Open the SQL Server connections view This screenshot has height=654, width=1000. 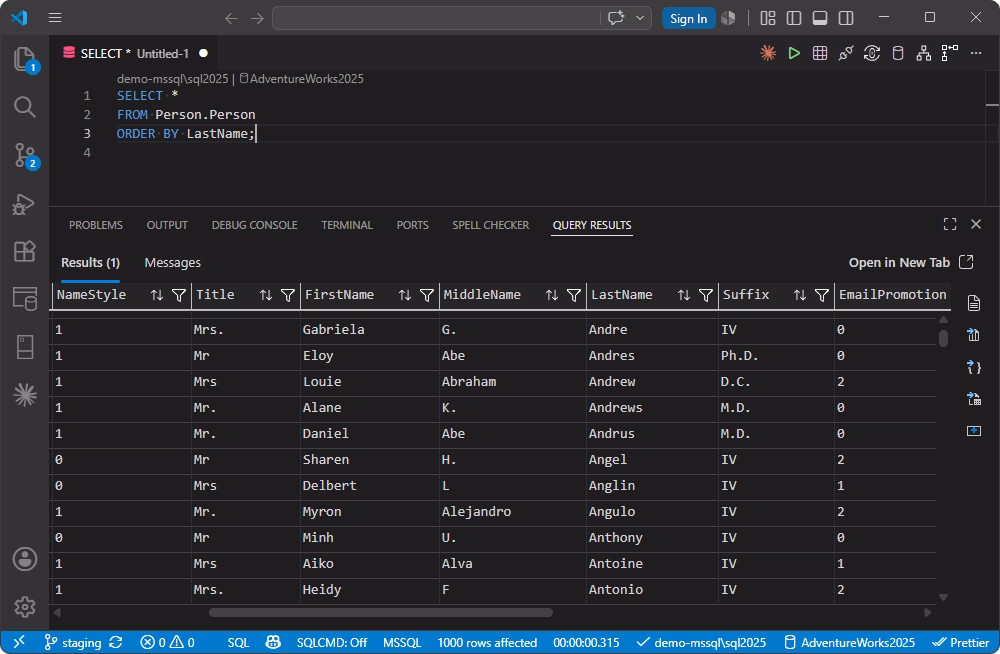[x=25, y=299]
